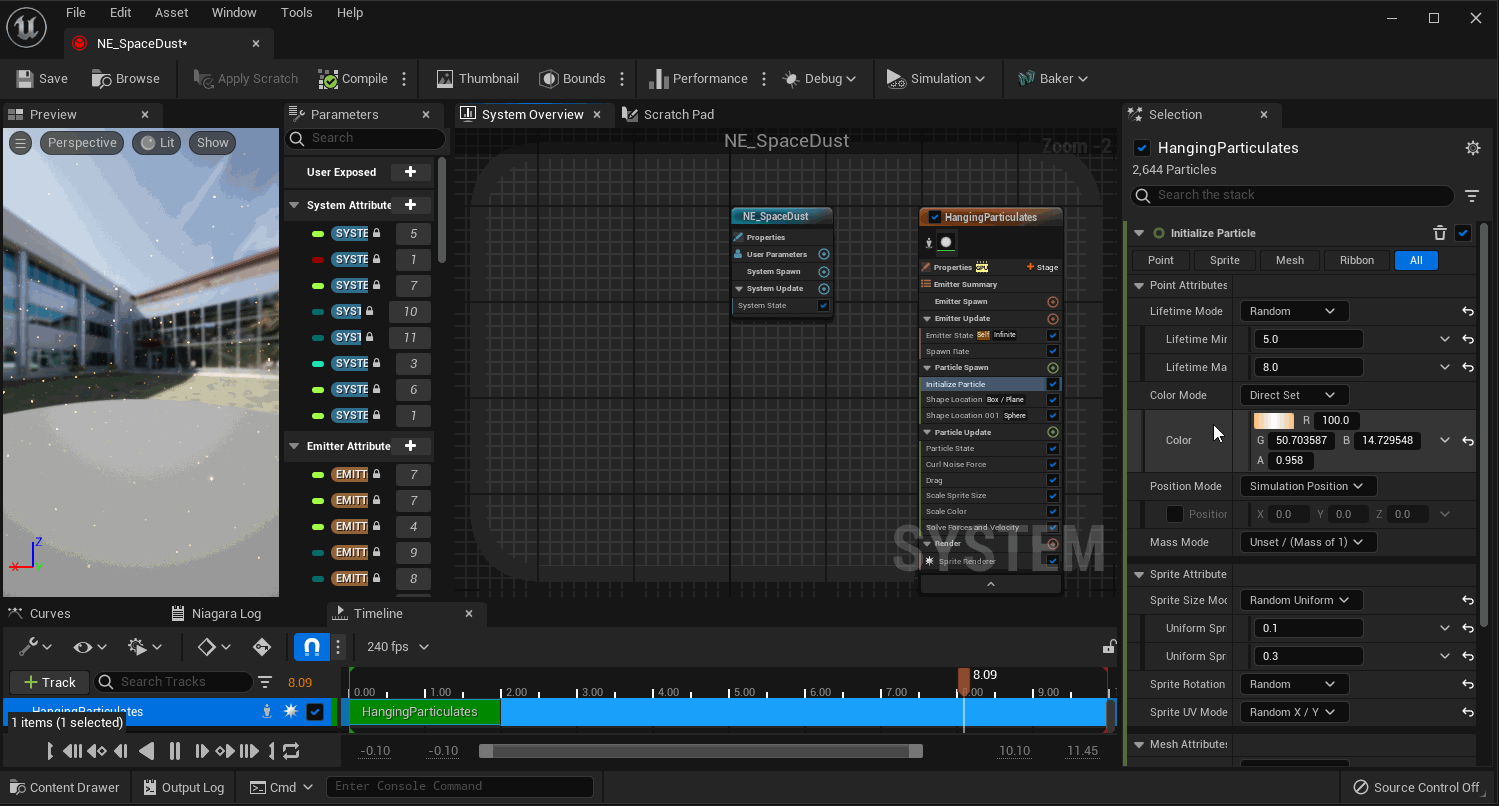Open the Window menu
Viewport: 1499px width, 806px height.
[234, 13]
